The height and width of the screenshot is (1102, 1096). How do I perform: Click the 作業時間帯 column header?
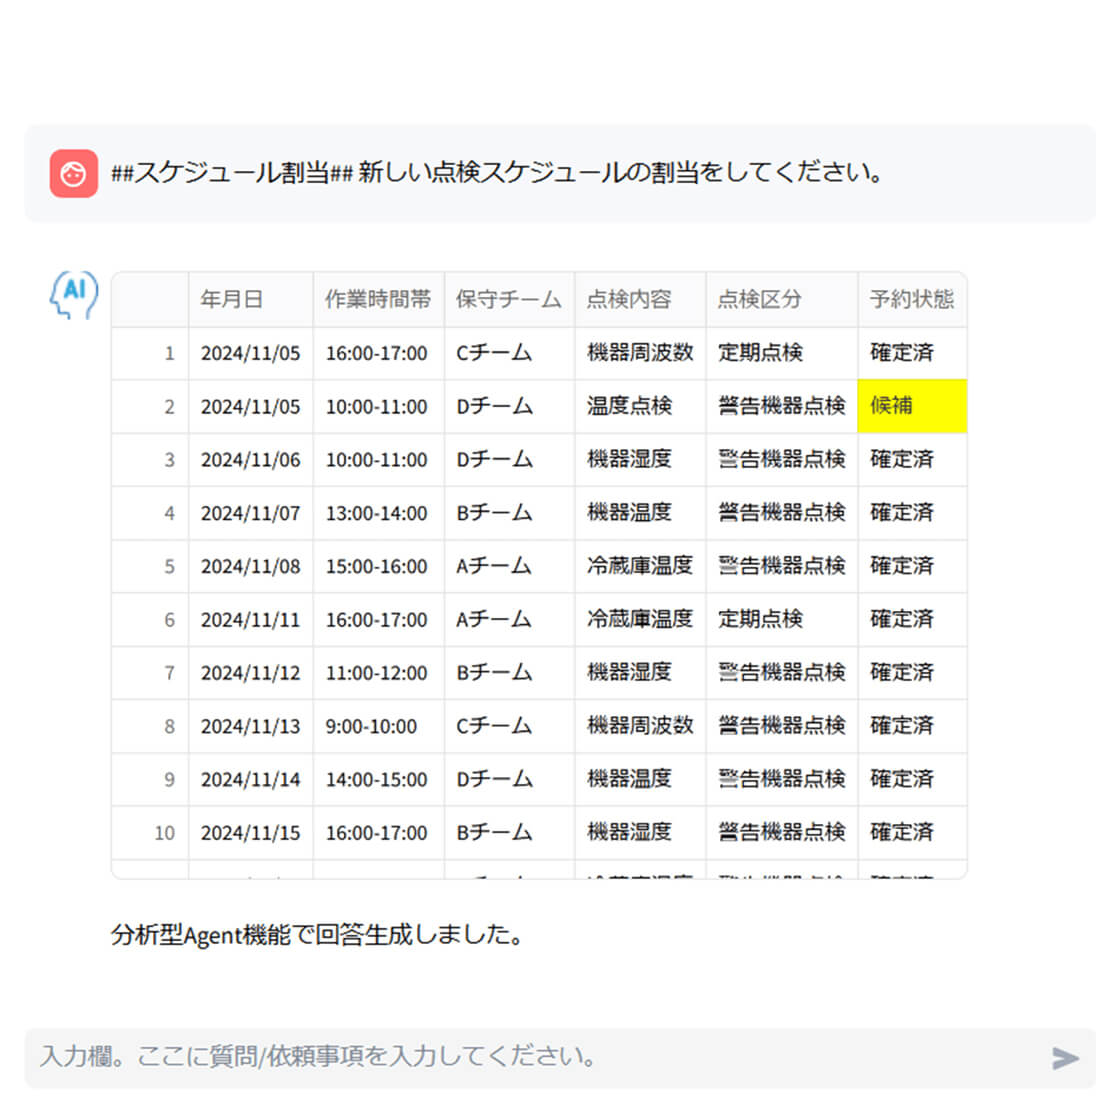(x=377, y=299)
